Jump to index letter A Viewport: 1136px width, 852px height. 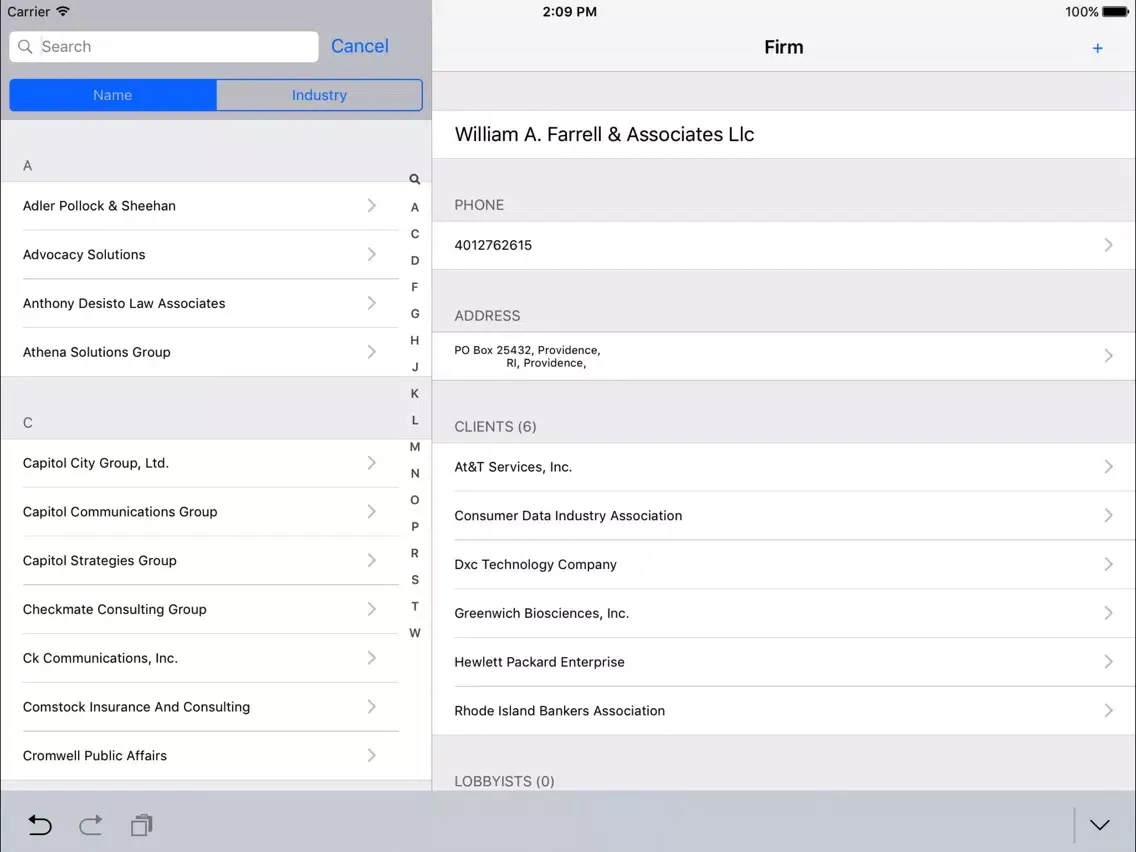click(x=414, y=207)
